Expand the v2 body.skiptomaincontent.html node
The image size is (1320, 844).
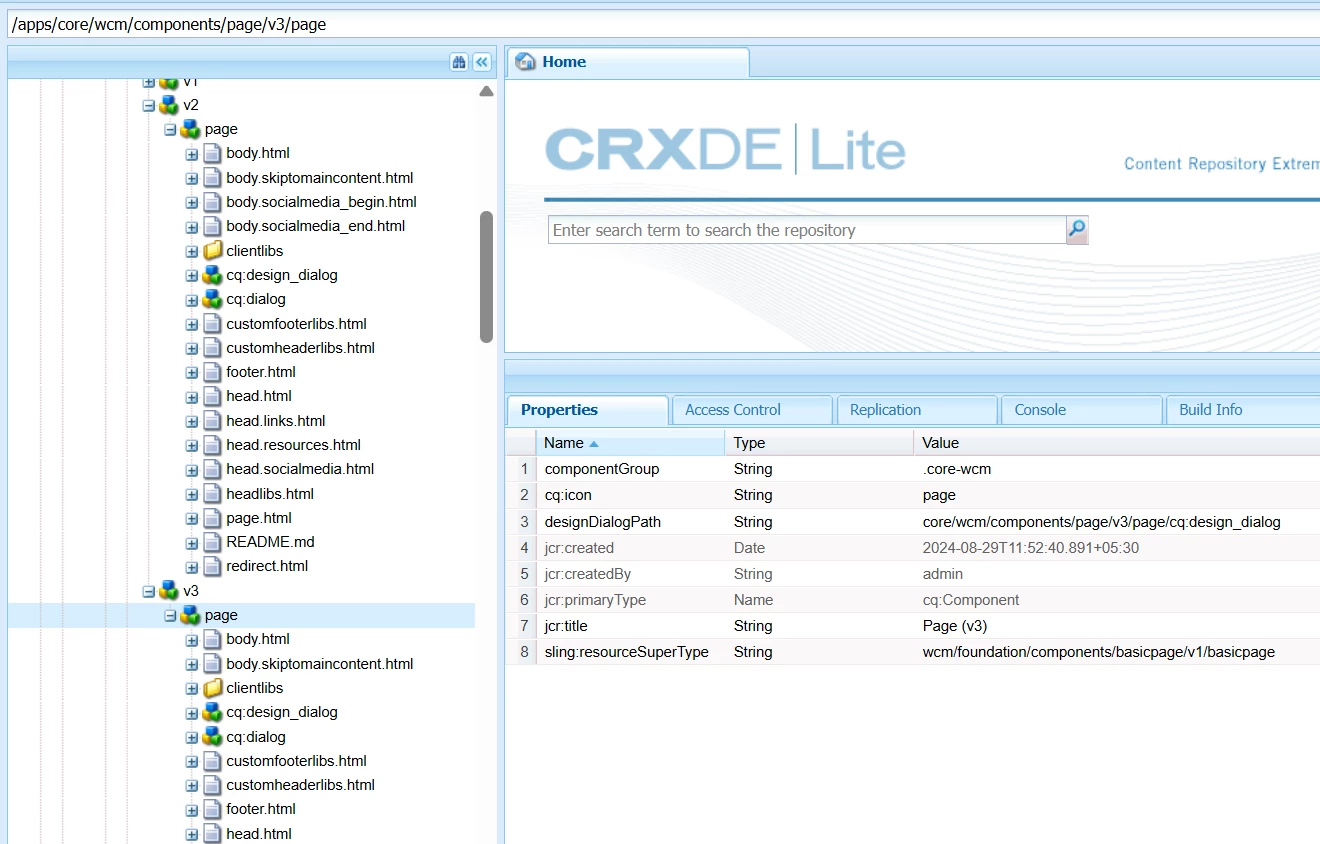(192, 178)
